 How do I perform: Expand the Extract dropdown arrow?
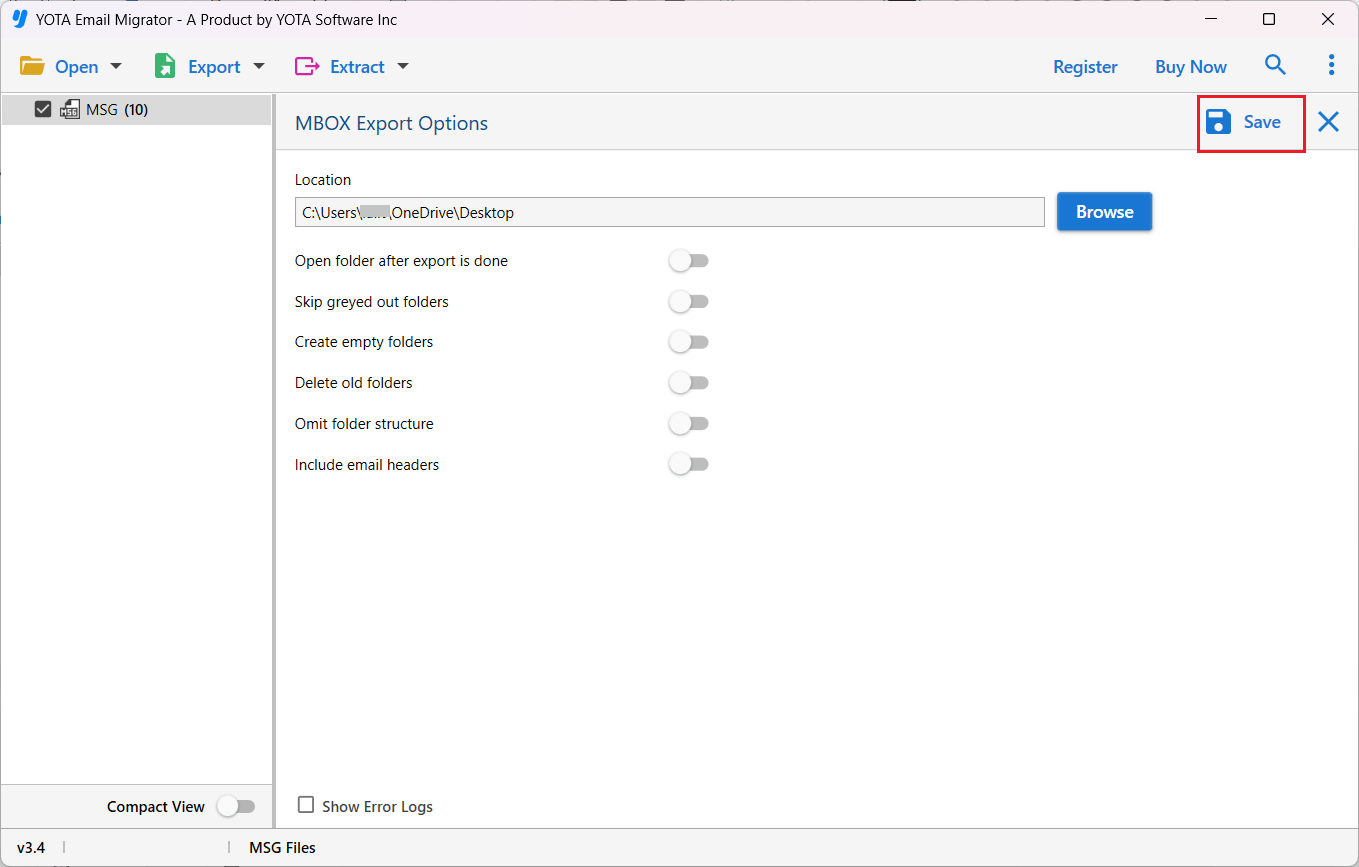click(x=403, y=67)
